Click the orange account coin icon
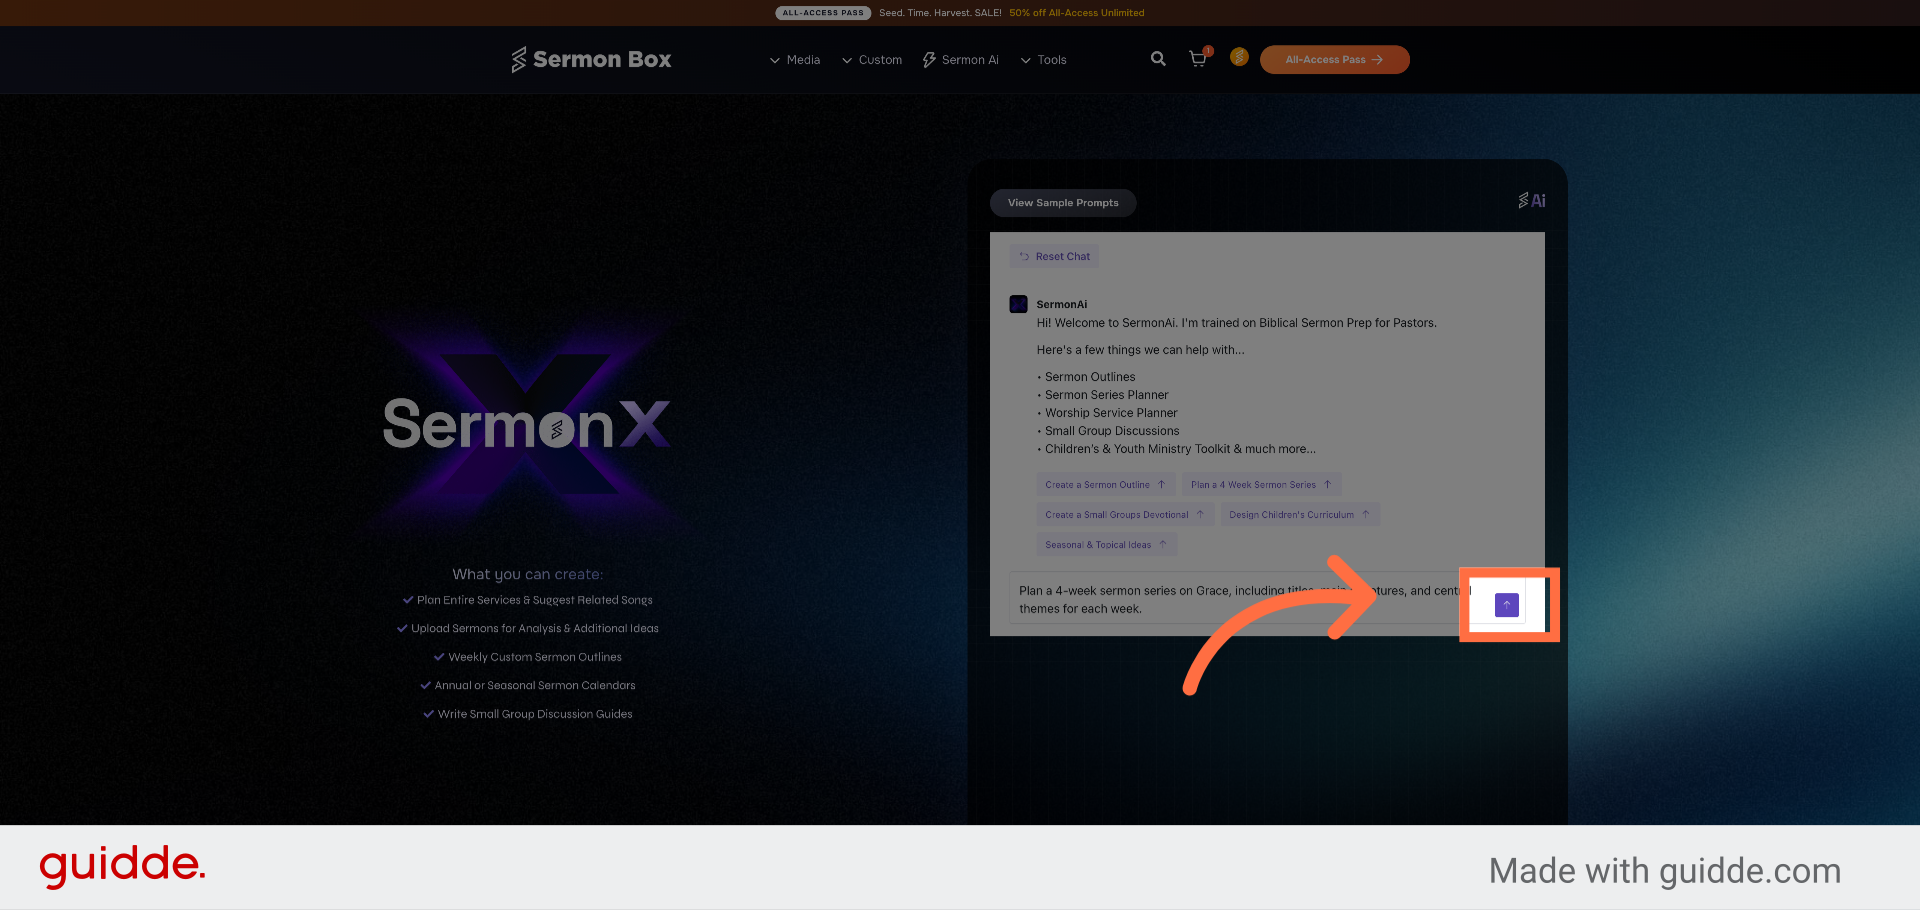1920x910 pixels. pos(1239,57)
